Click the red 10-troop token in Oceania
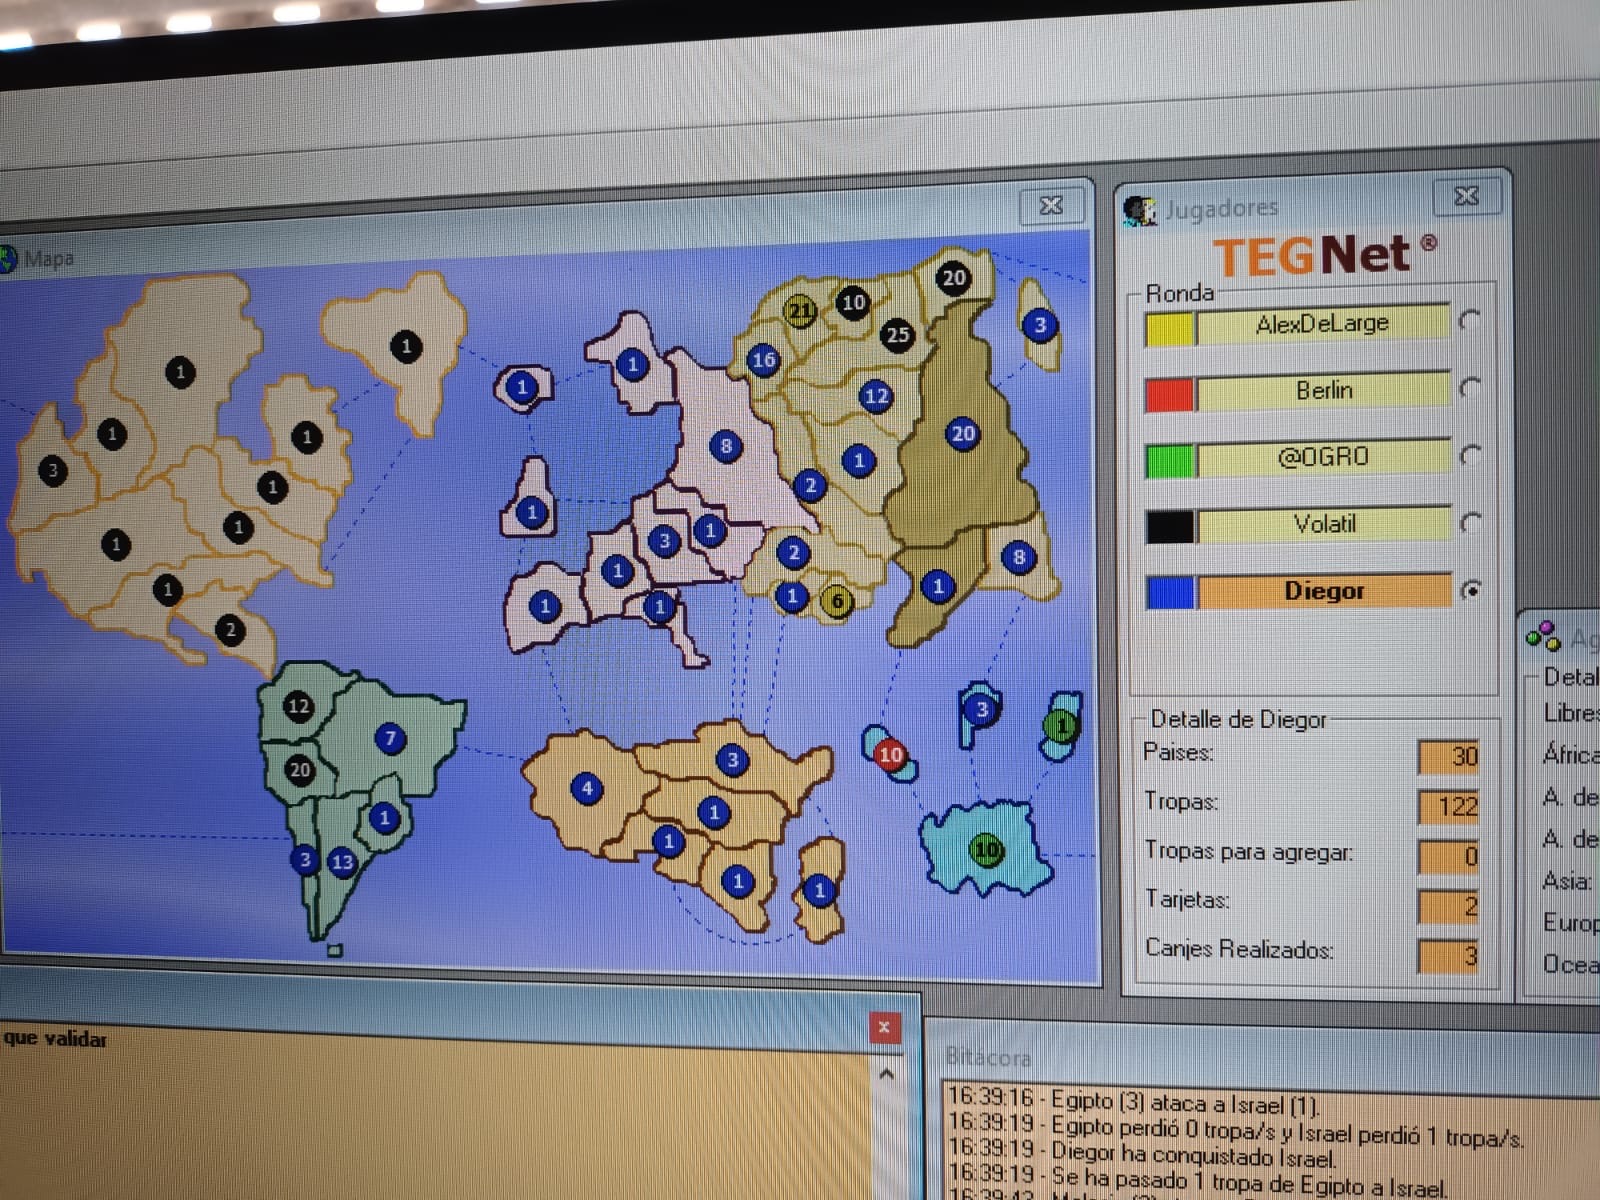The height and width of the screenshot is (1200, 1600). [x=889, y=754]
